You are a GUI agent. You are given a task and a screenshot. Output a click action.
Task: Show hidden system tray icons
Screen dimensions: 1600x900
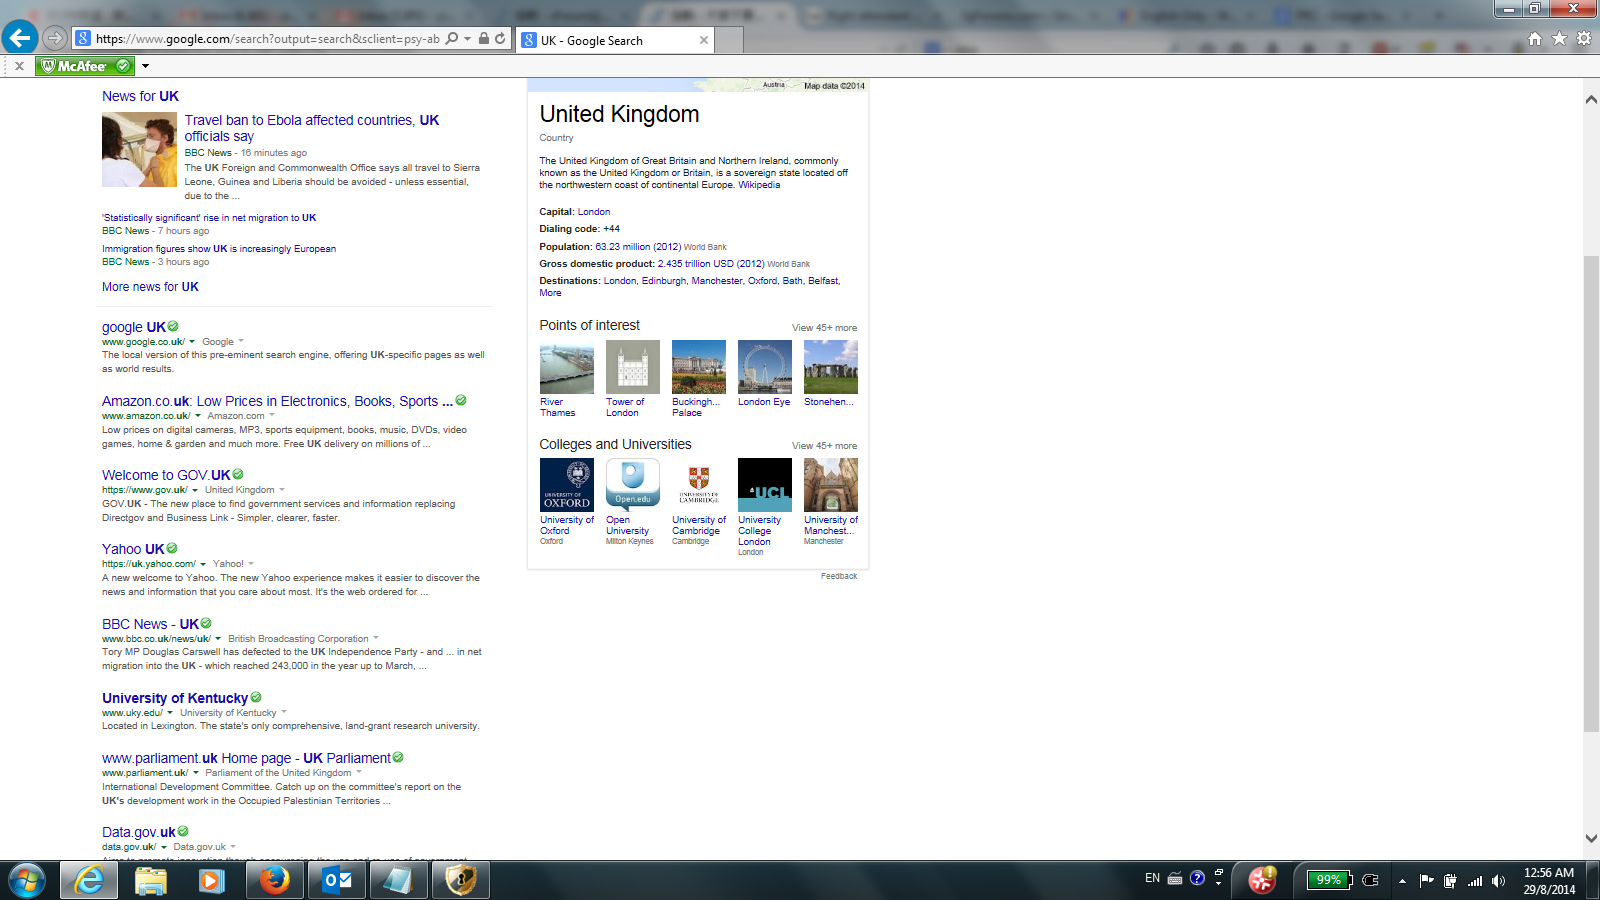tap(1402, 881)
